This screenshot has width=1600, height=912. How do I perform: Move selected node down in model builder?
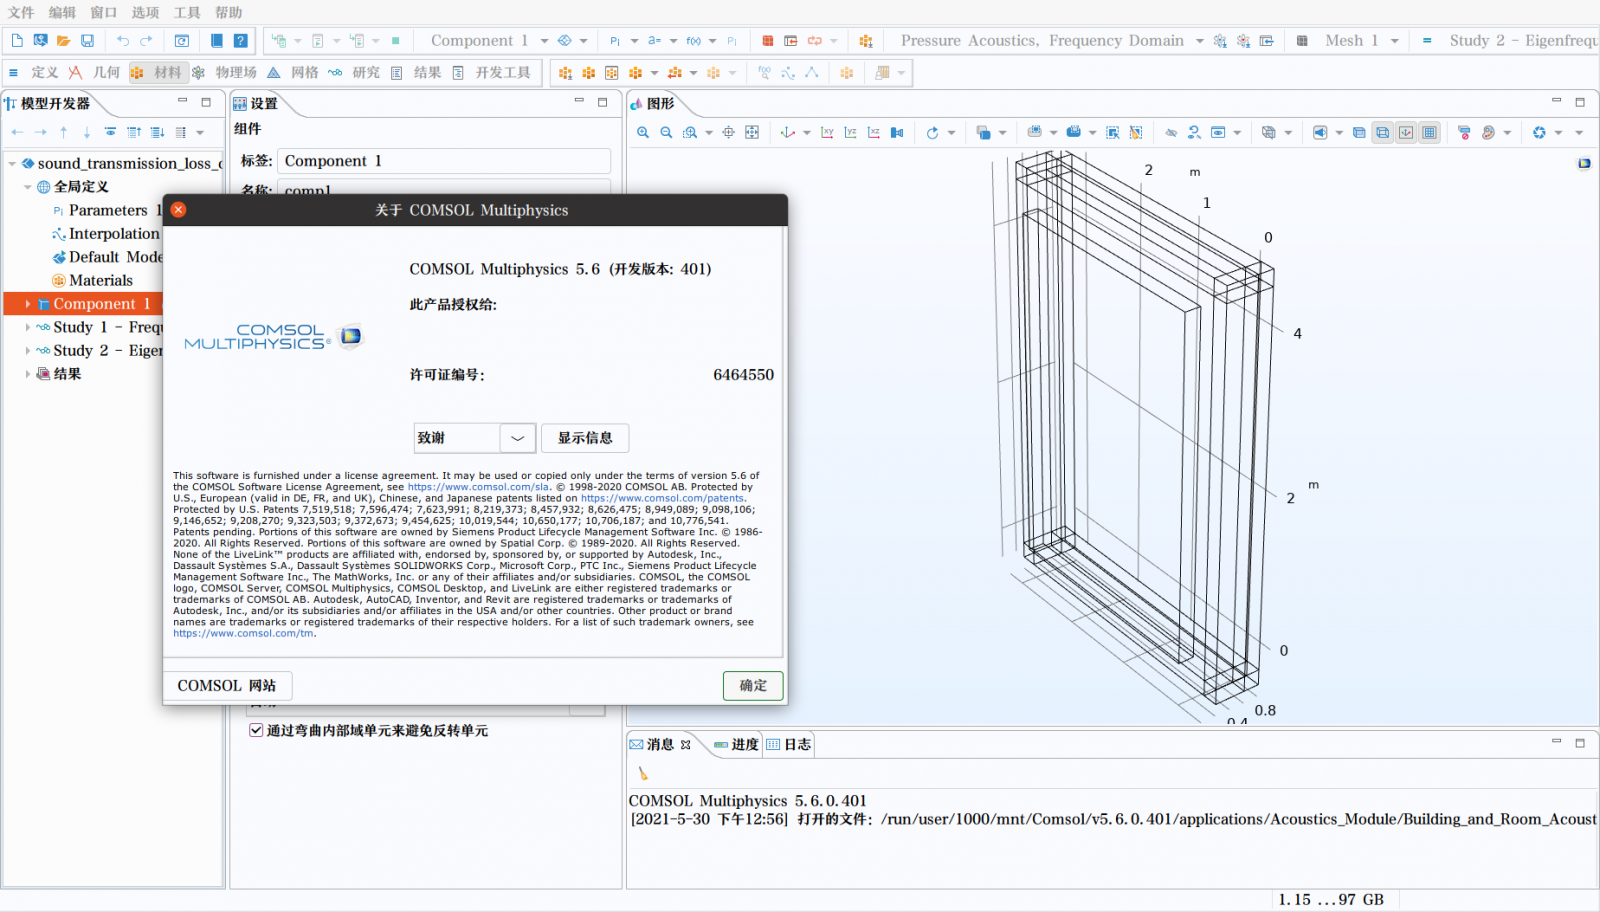tap(87, 132)
